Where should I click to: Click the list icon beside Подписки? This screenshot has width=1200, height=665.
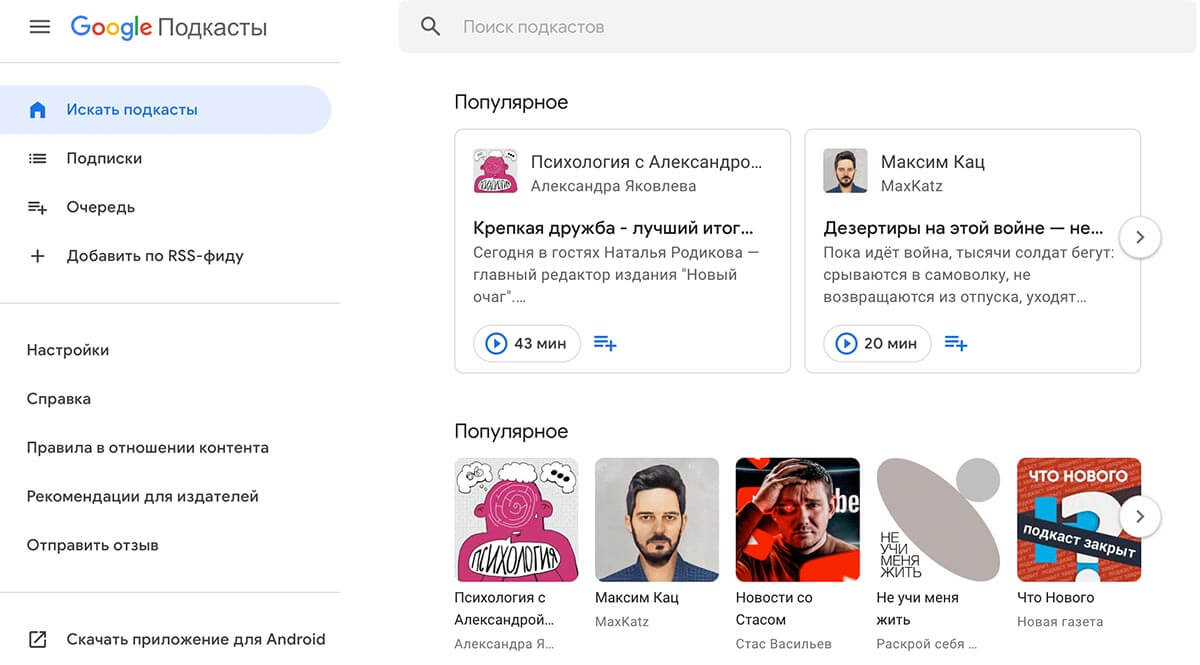pos(38,158)
